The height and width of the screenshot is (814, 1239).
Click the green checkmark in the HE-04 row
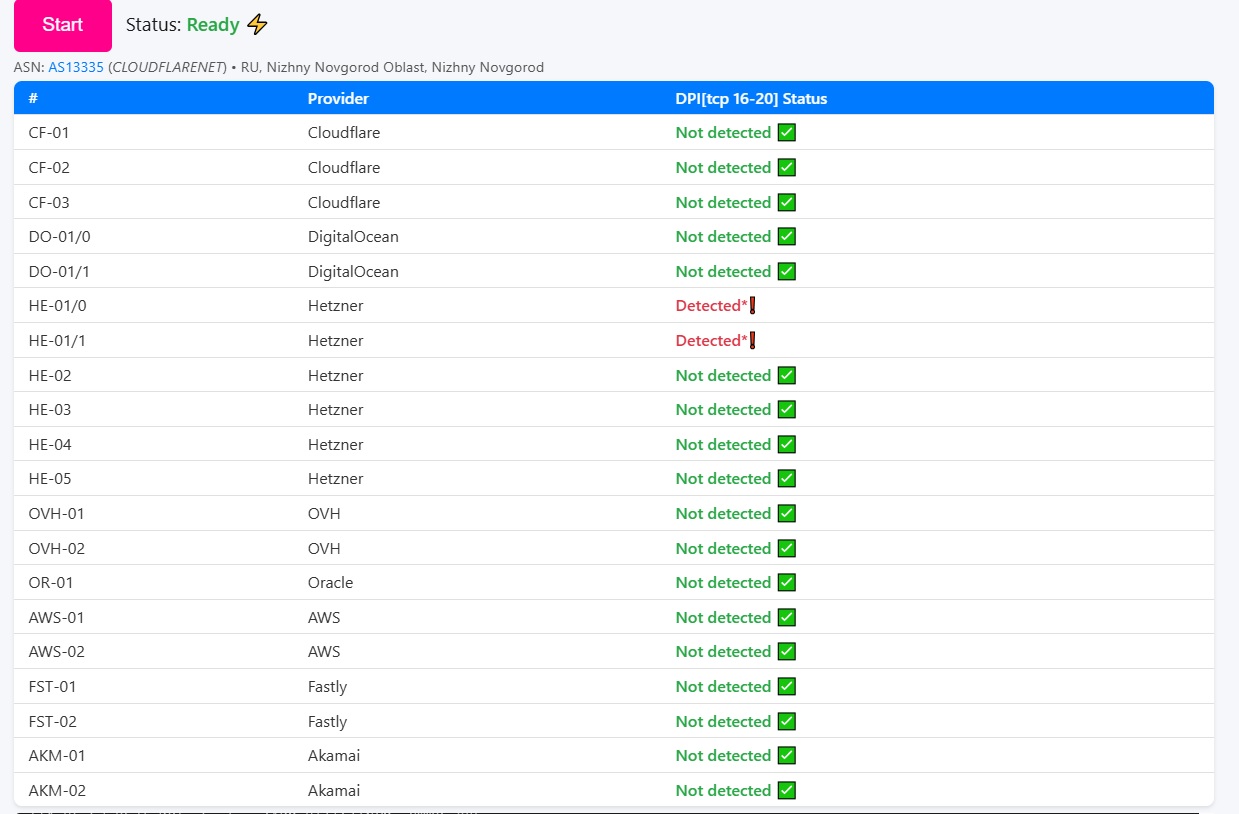tap(787, 444)
